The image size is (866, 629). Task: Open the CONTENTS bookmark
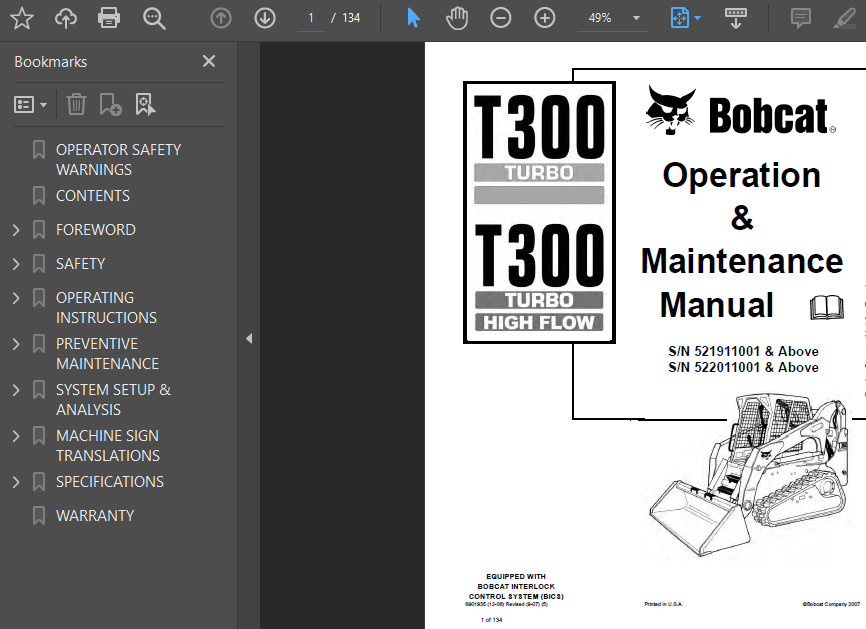click(x=93, y=195)
